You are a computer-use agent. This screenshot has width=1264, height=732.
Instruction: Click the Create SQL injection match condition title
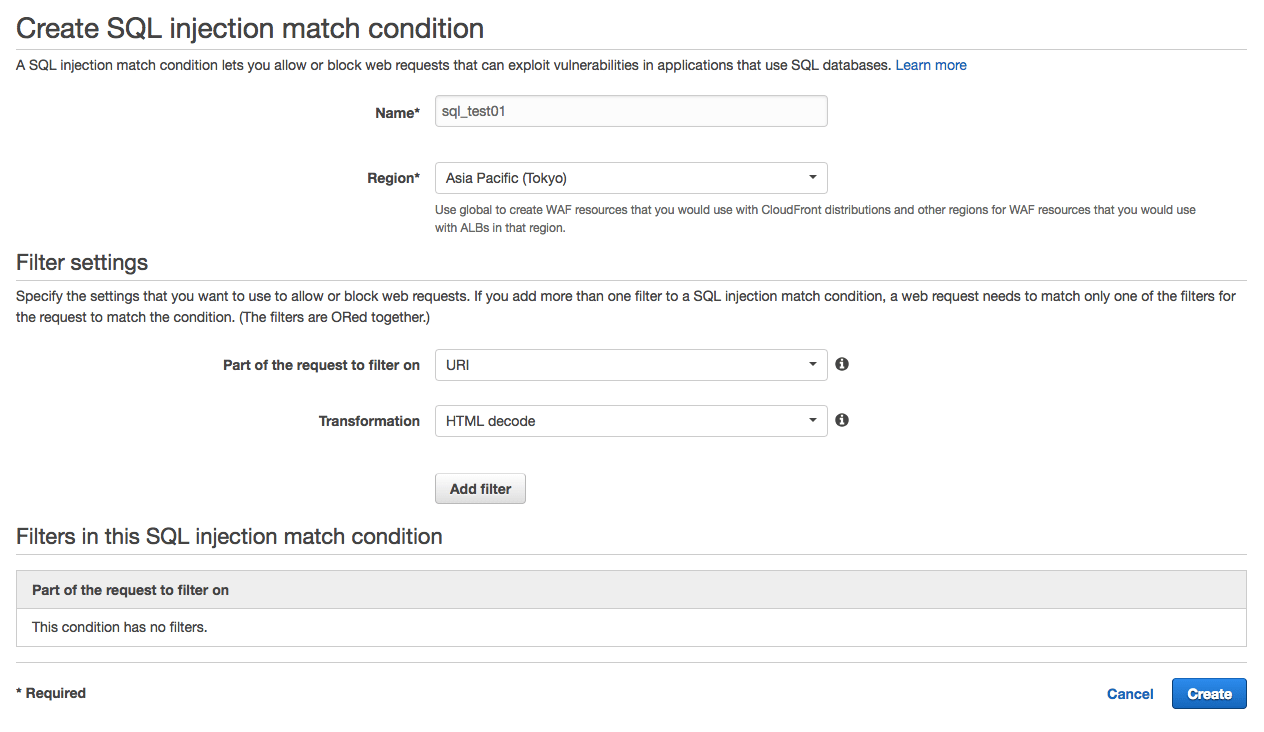pos(250,28)
